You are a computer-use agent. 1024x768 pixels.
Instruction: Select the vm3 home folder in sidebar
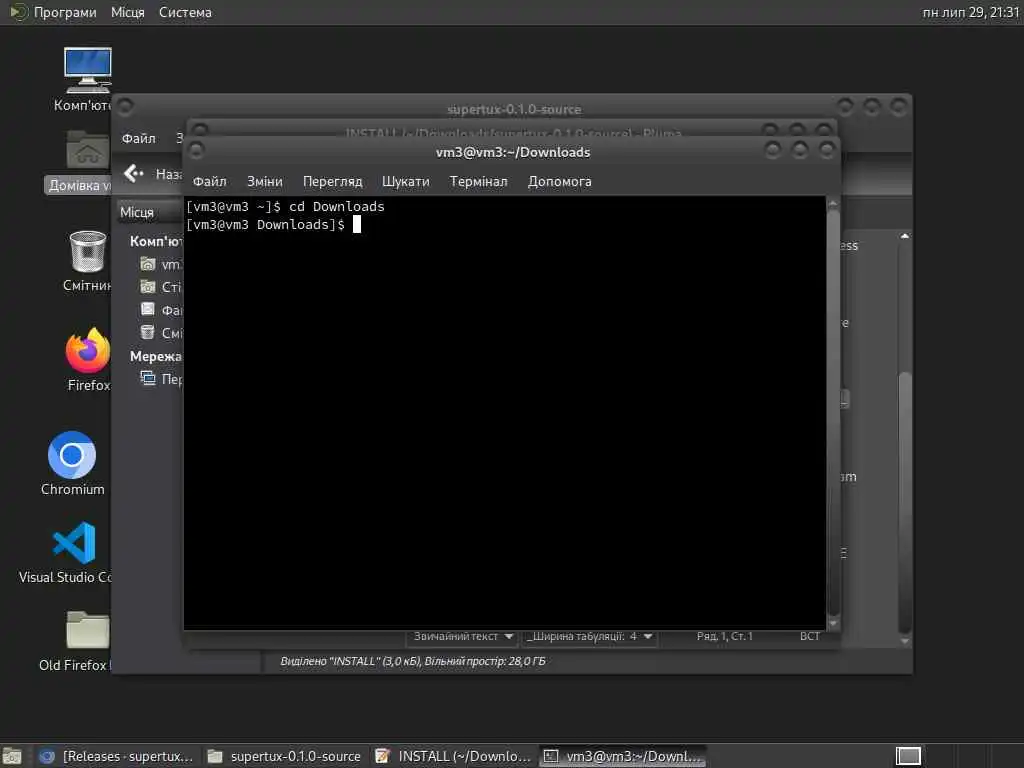point(161,264)
